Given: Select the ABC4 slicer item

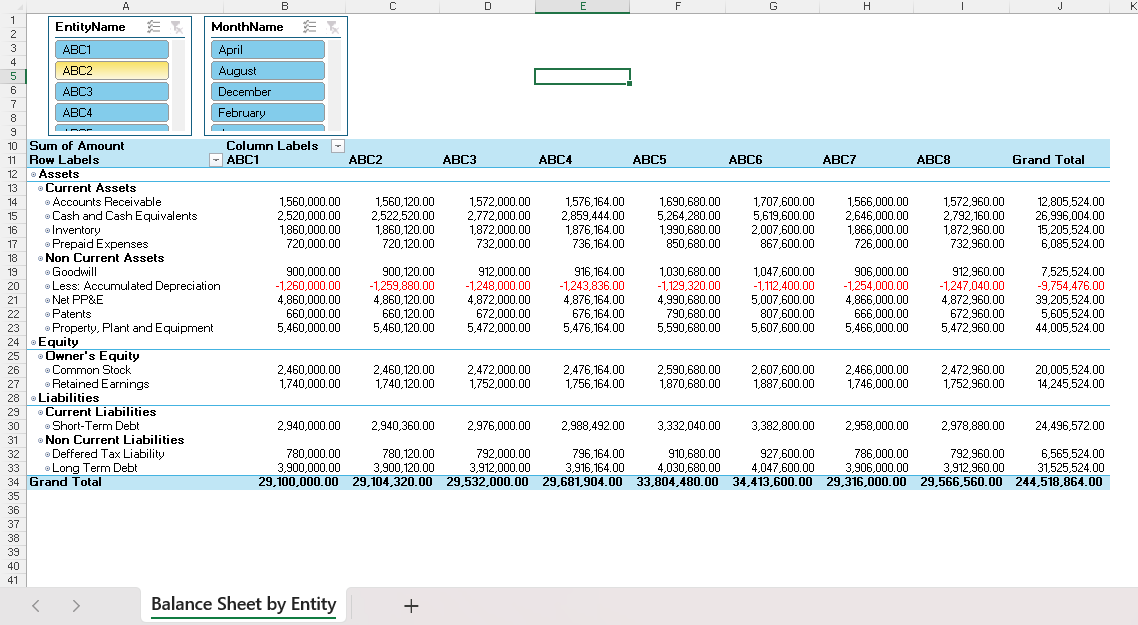Looking at the screenshot, I should point(111,112).
